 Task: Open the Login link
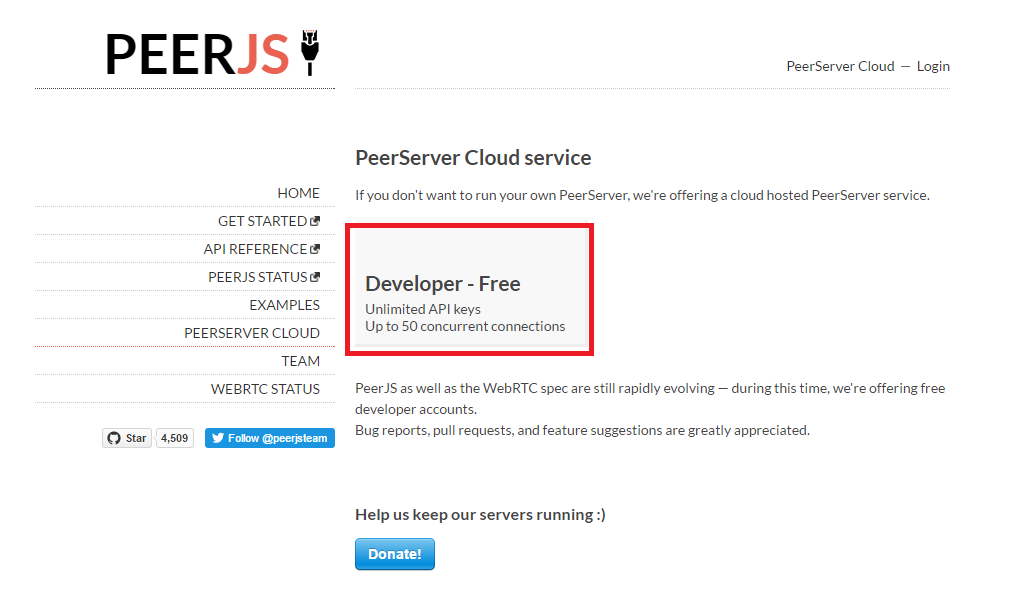(933, 65)
